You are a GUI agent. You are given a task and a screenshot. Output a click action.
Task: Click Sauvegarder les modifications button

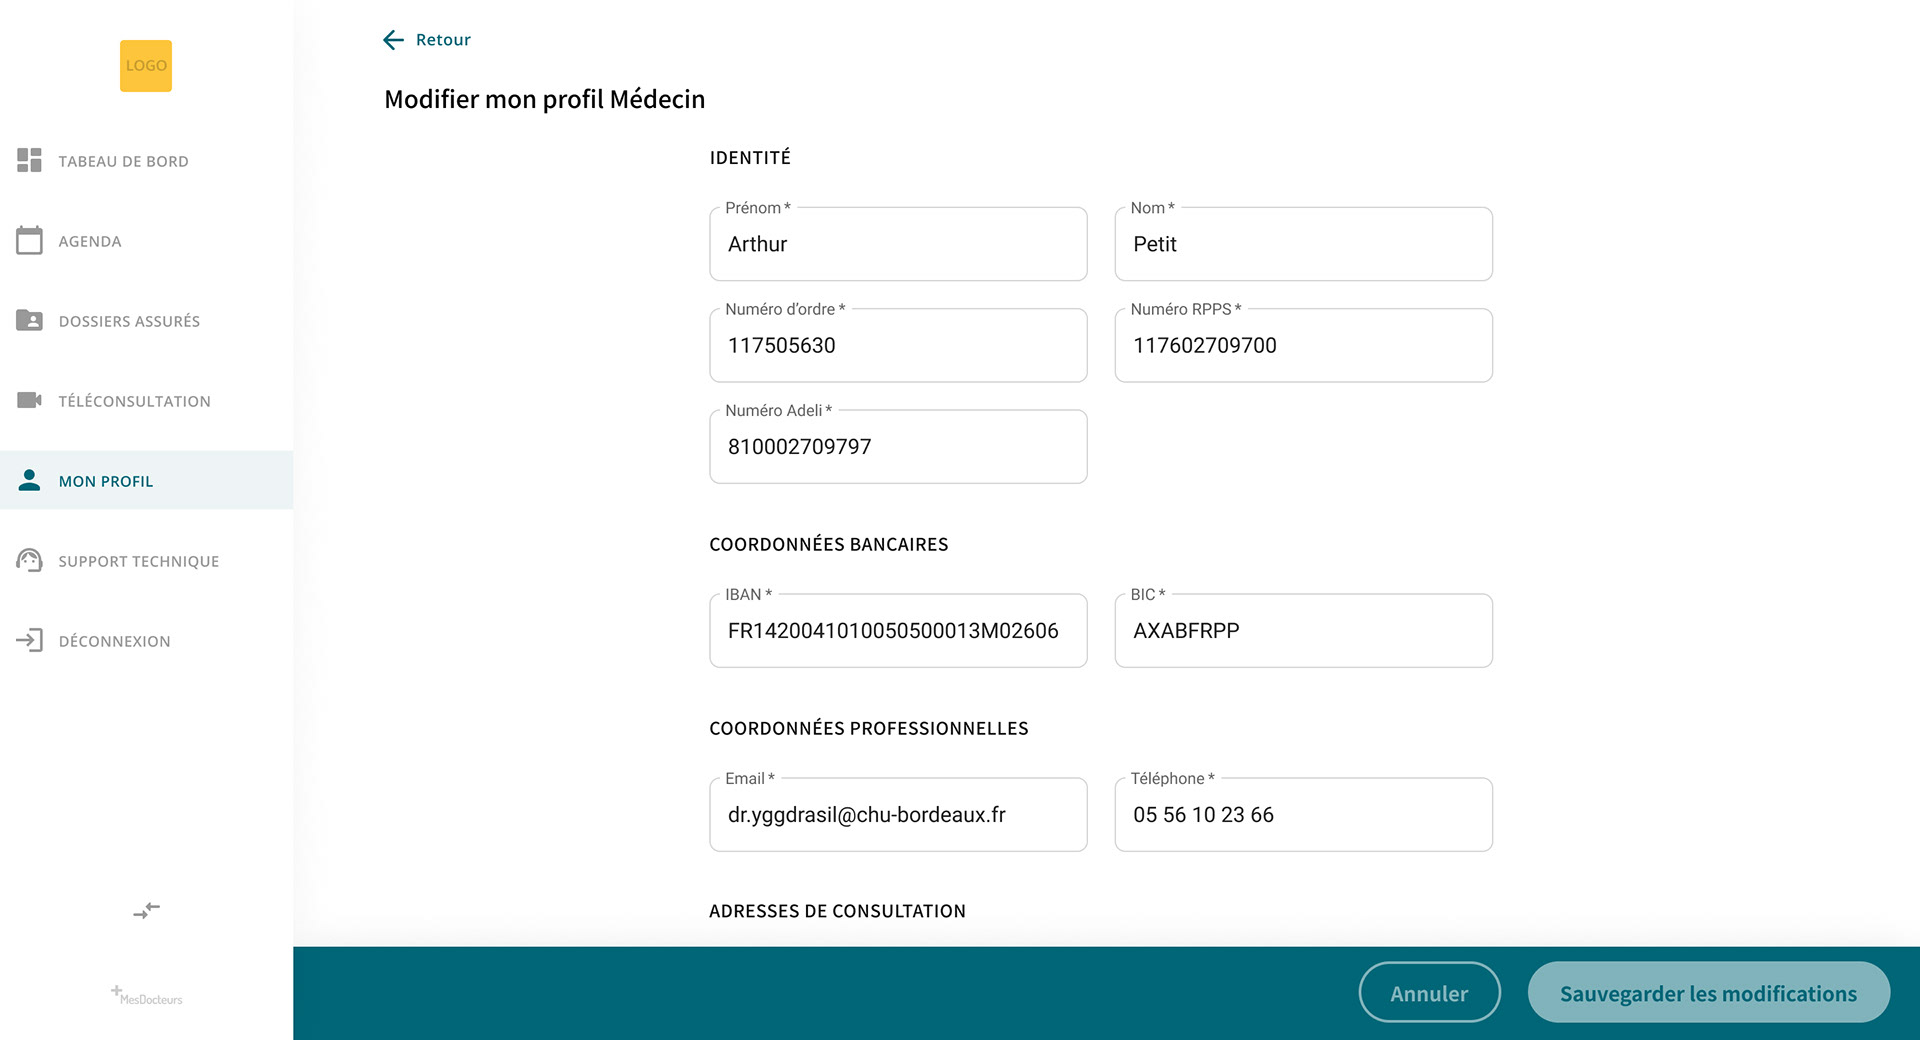[1708, 993]
